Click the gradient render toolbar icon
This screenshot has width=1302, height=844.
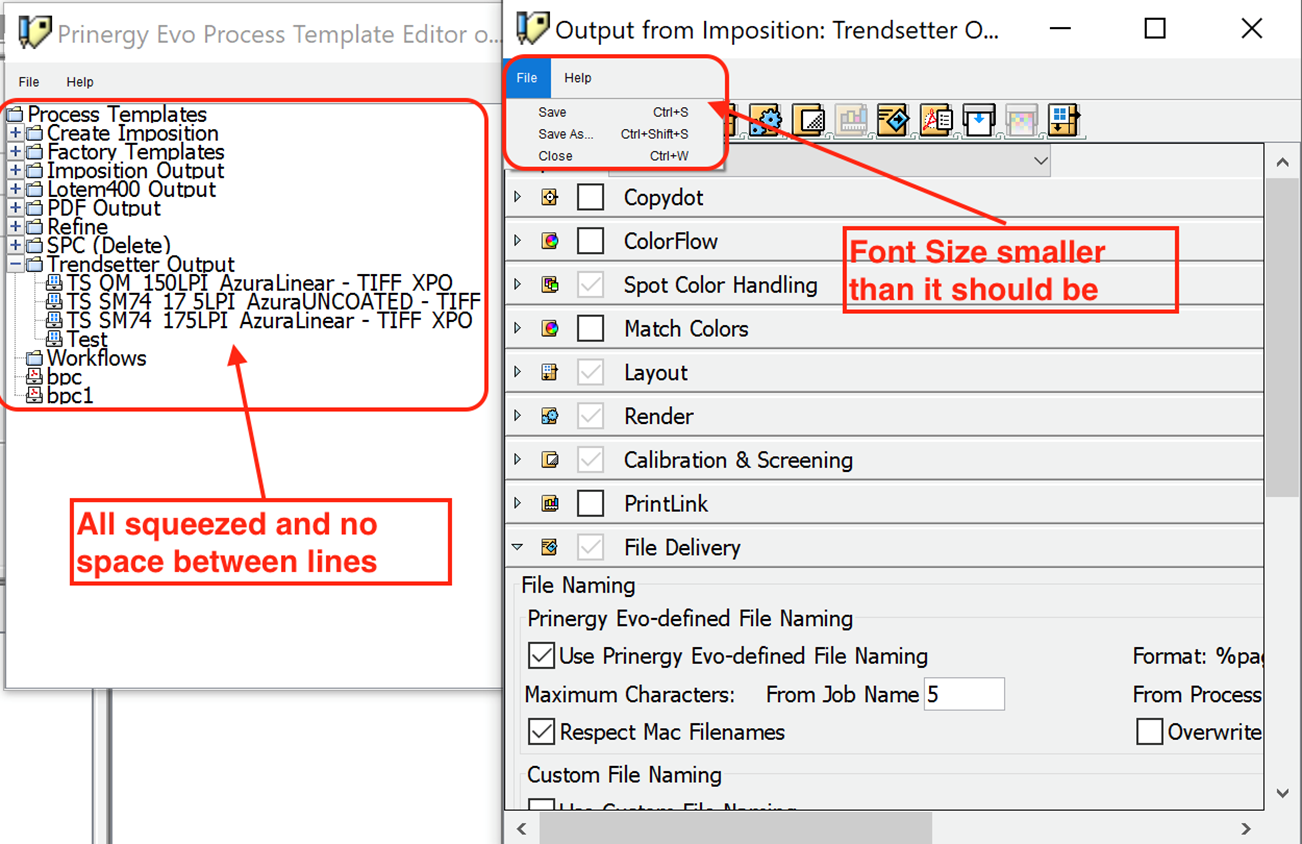click(808, 120)
